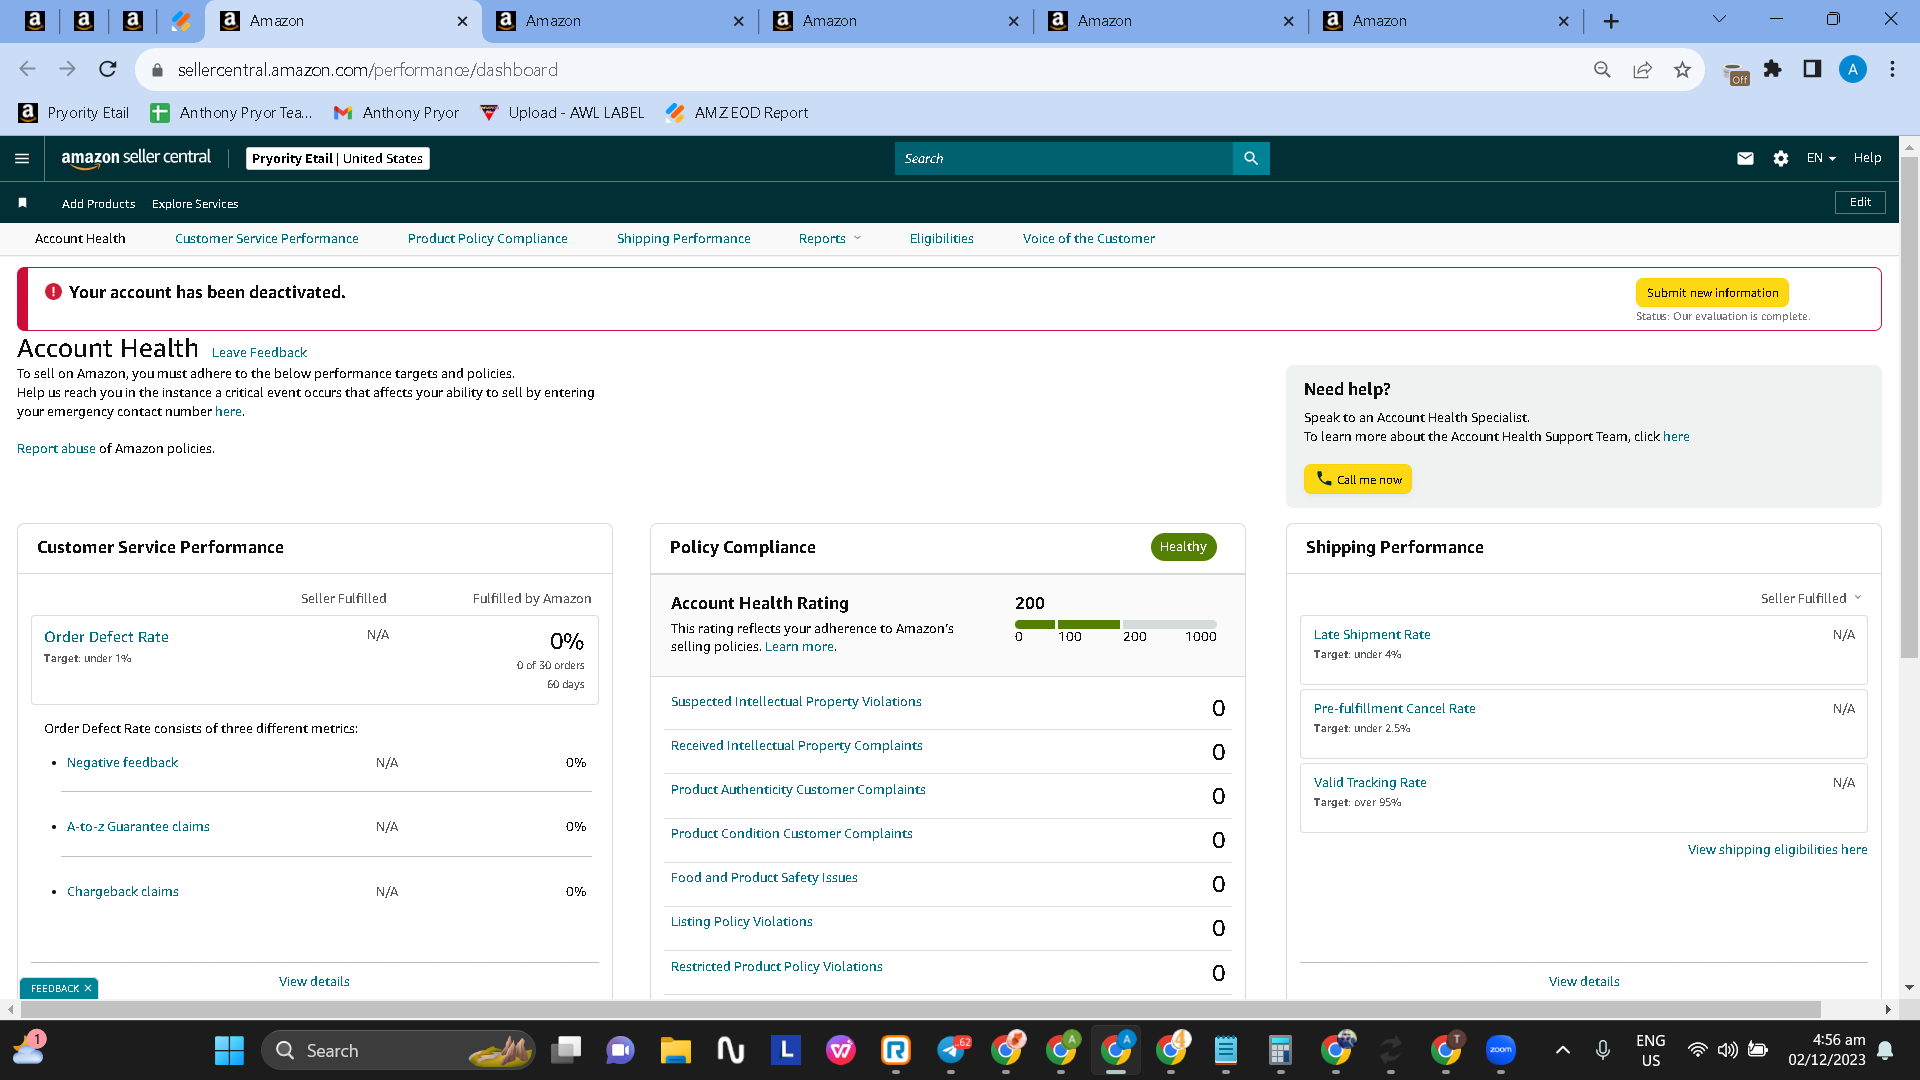Screen dimensions: 1920x1080
Task: Show hidden system tray icons
Action: click(x=1563, y=1050)
